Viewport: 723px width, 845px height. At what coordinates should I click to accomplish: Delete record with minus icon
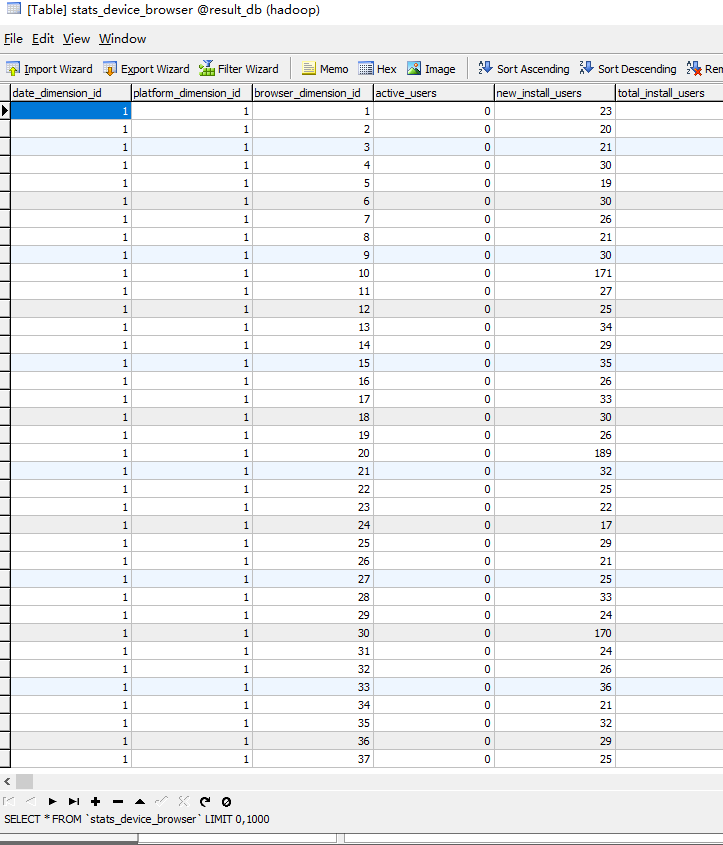pos(118,801)
